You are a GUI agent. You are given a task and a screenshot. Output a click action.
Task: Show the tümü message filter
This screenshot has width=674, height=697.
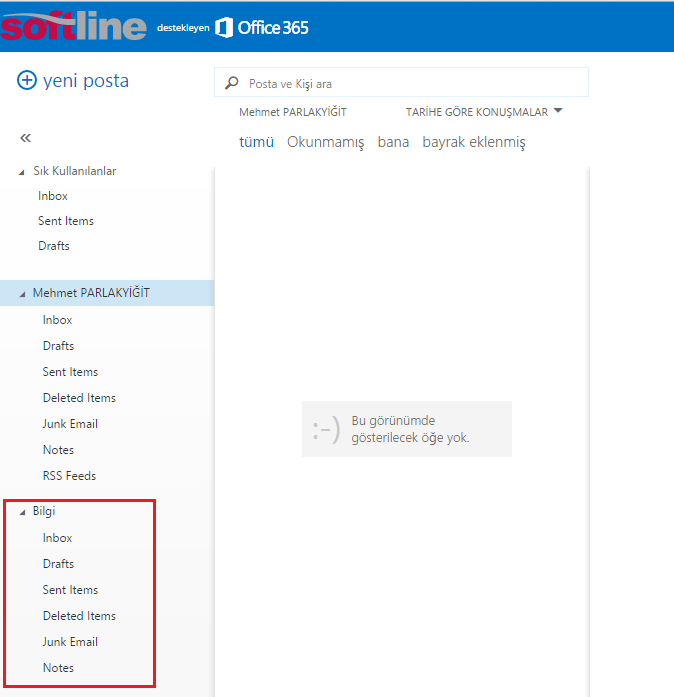click(256, 142)
